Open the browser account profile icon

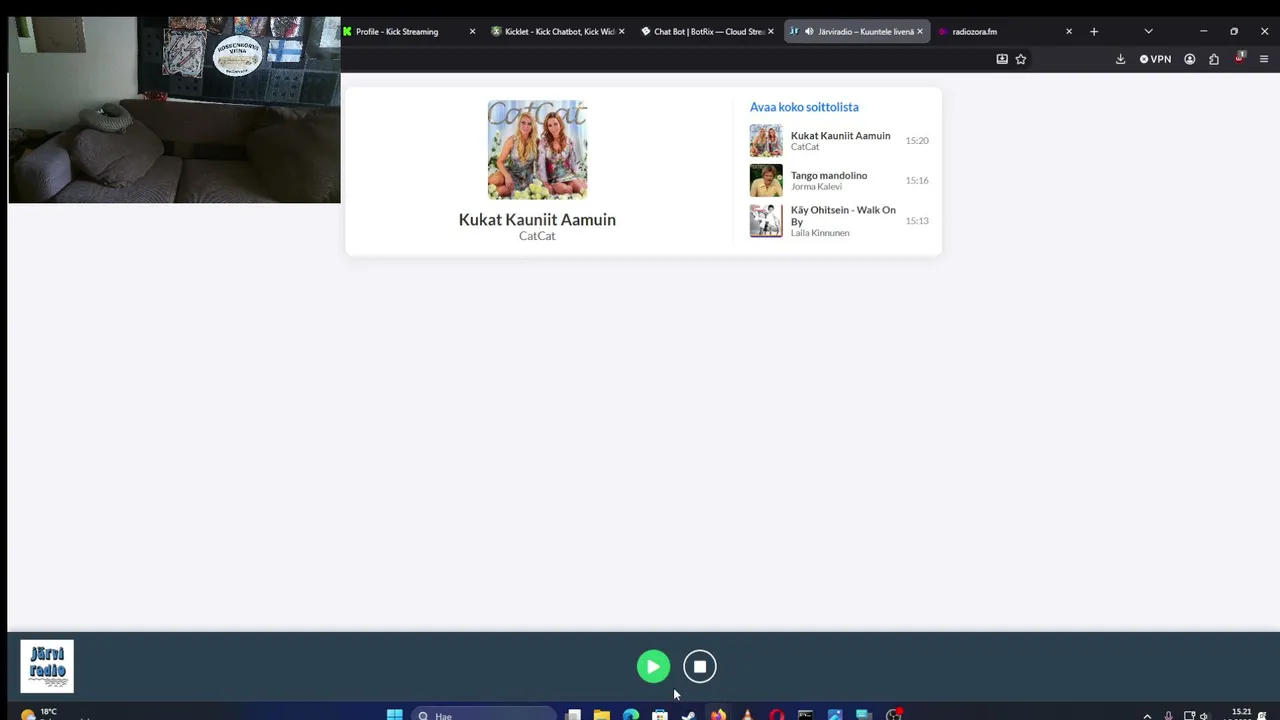tap(1189, 59)
